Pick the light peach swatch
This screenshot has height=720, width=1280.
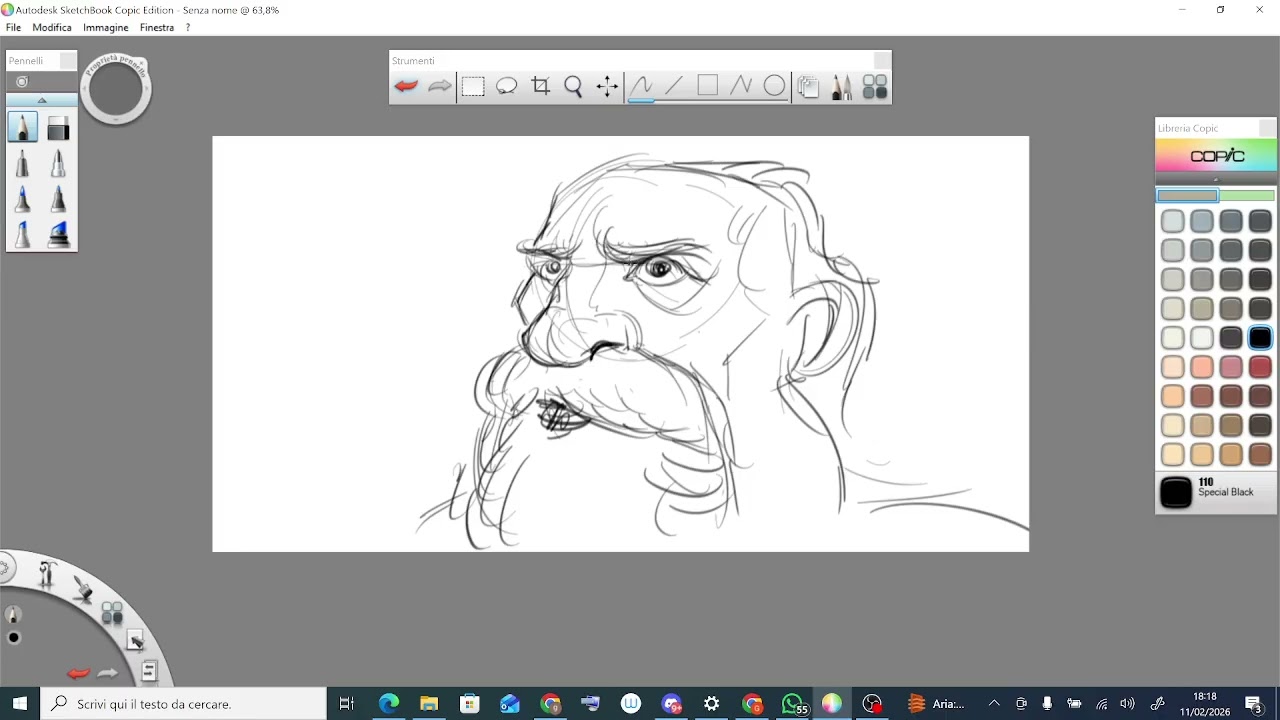click(1173, 367)
